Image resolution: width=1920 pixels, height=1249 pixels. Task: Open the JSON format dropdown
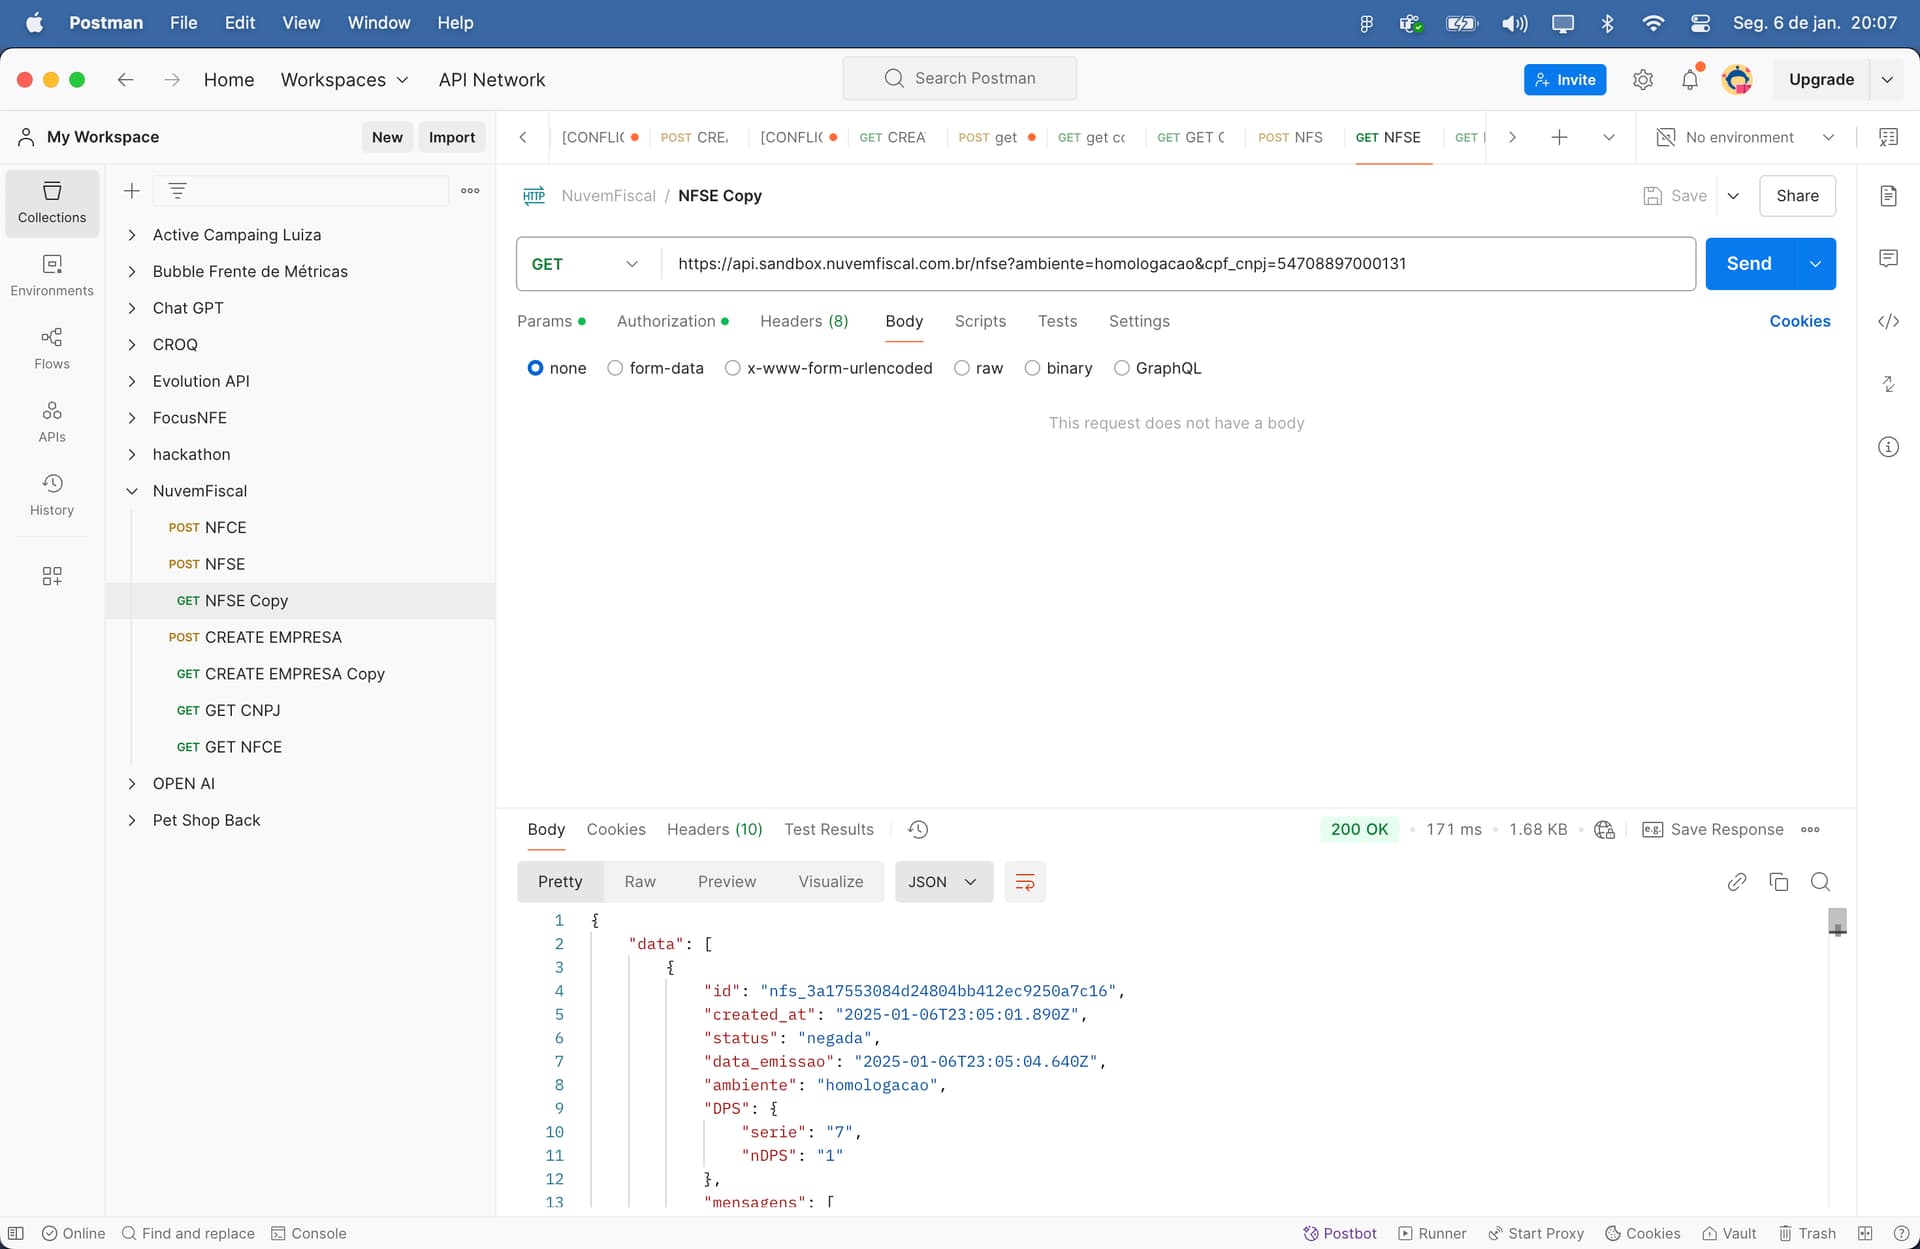pyautogui.click(x=943, y=882)
